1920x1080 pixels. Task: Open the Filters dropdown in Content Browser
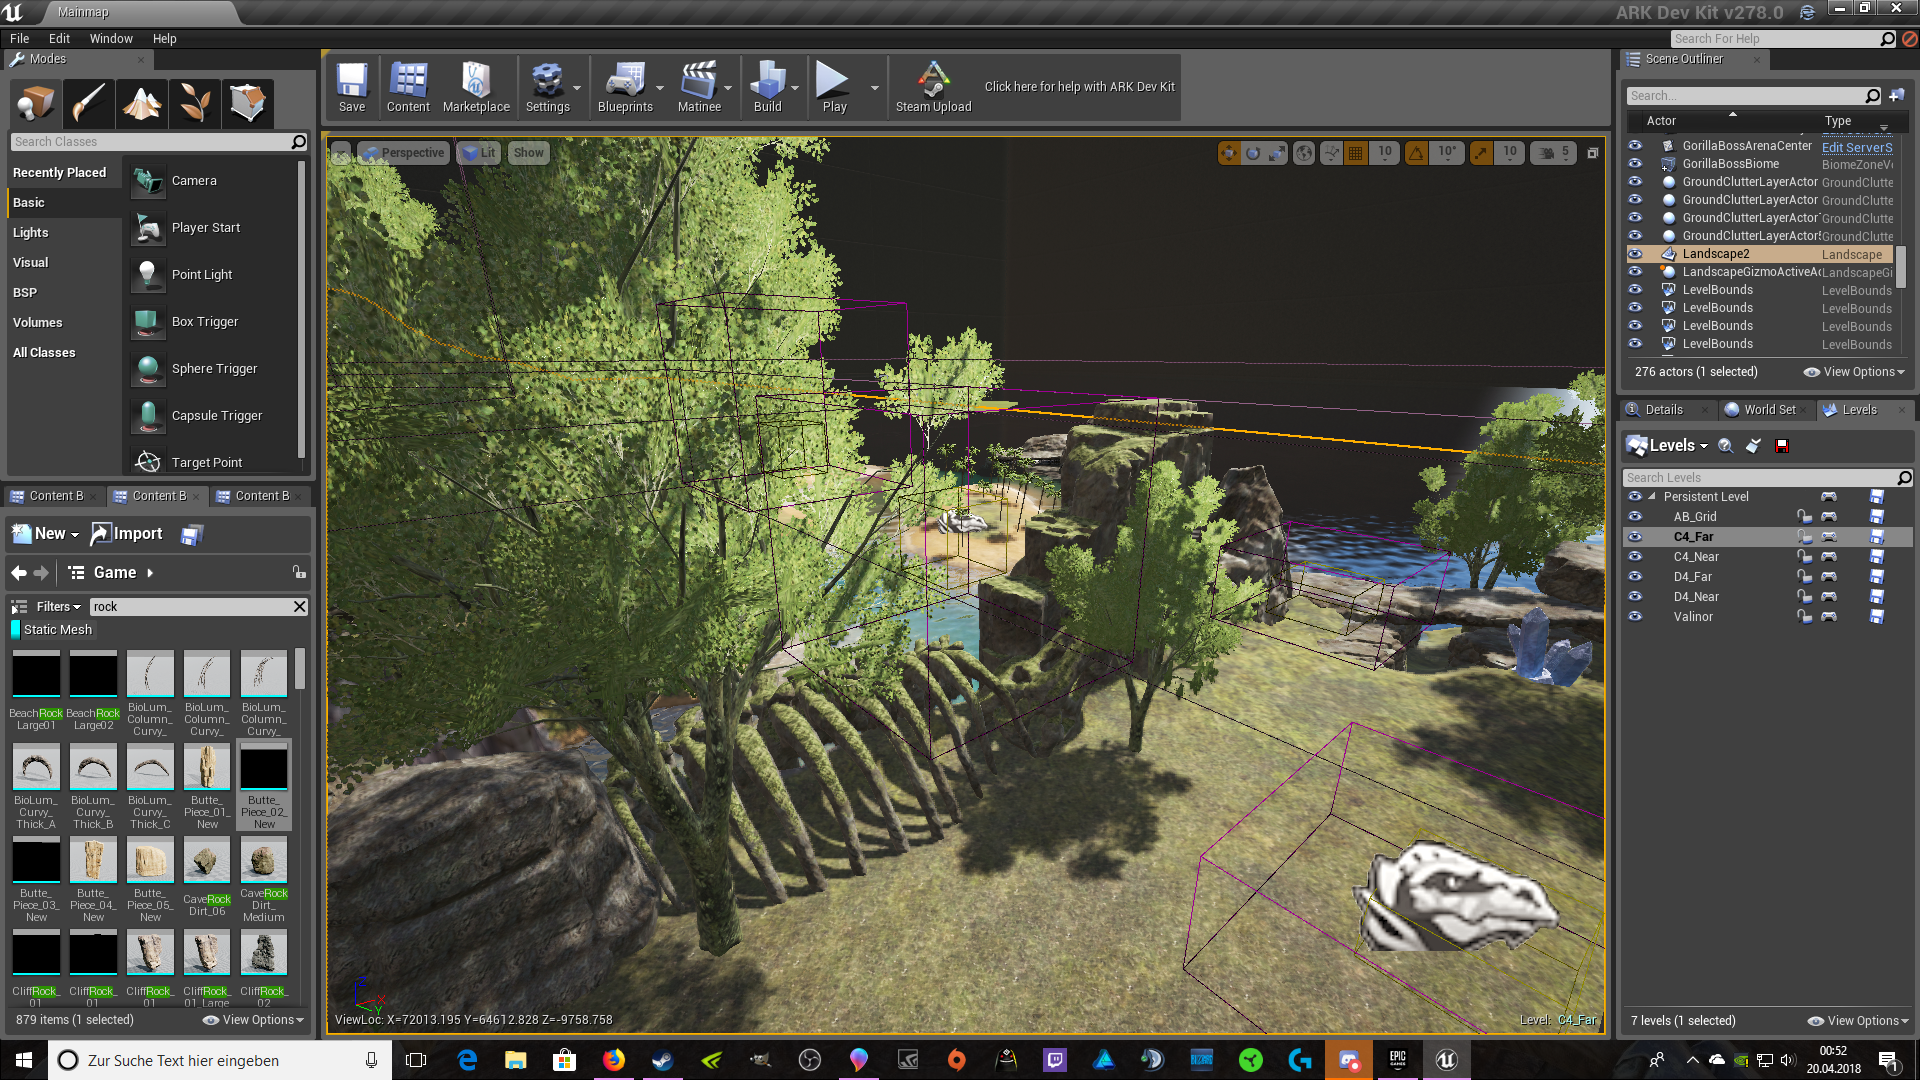(58, 607)
